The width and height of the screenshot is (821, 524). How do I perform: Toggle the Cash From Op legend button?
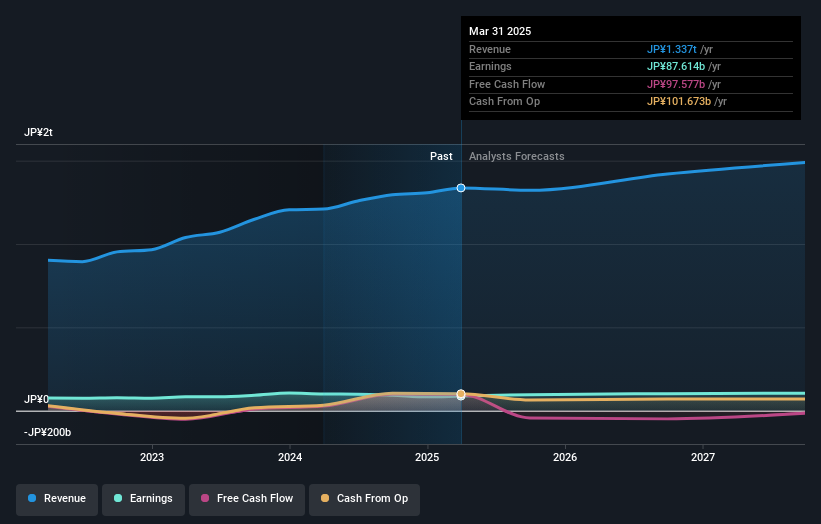pyautogui.click(x=364, y=499)
